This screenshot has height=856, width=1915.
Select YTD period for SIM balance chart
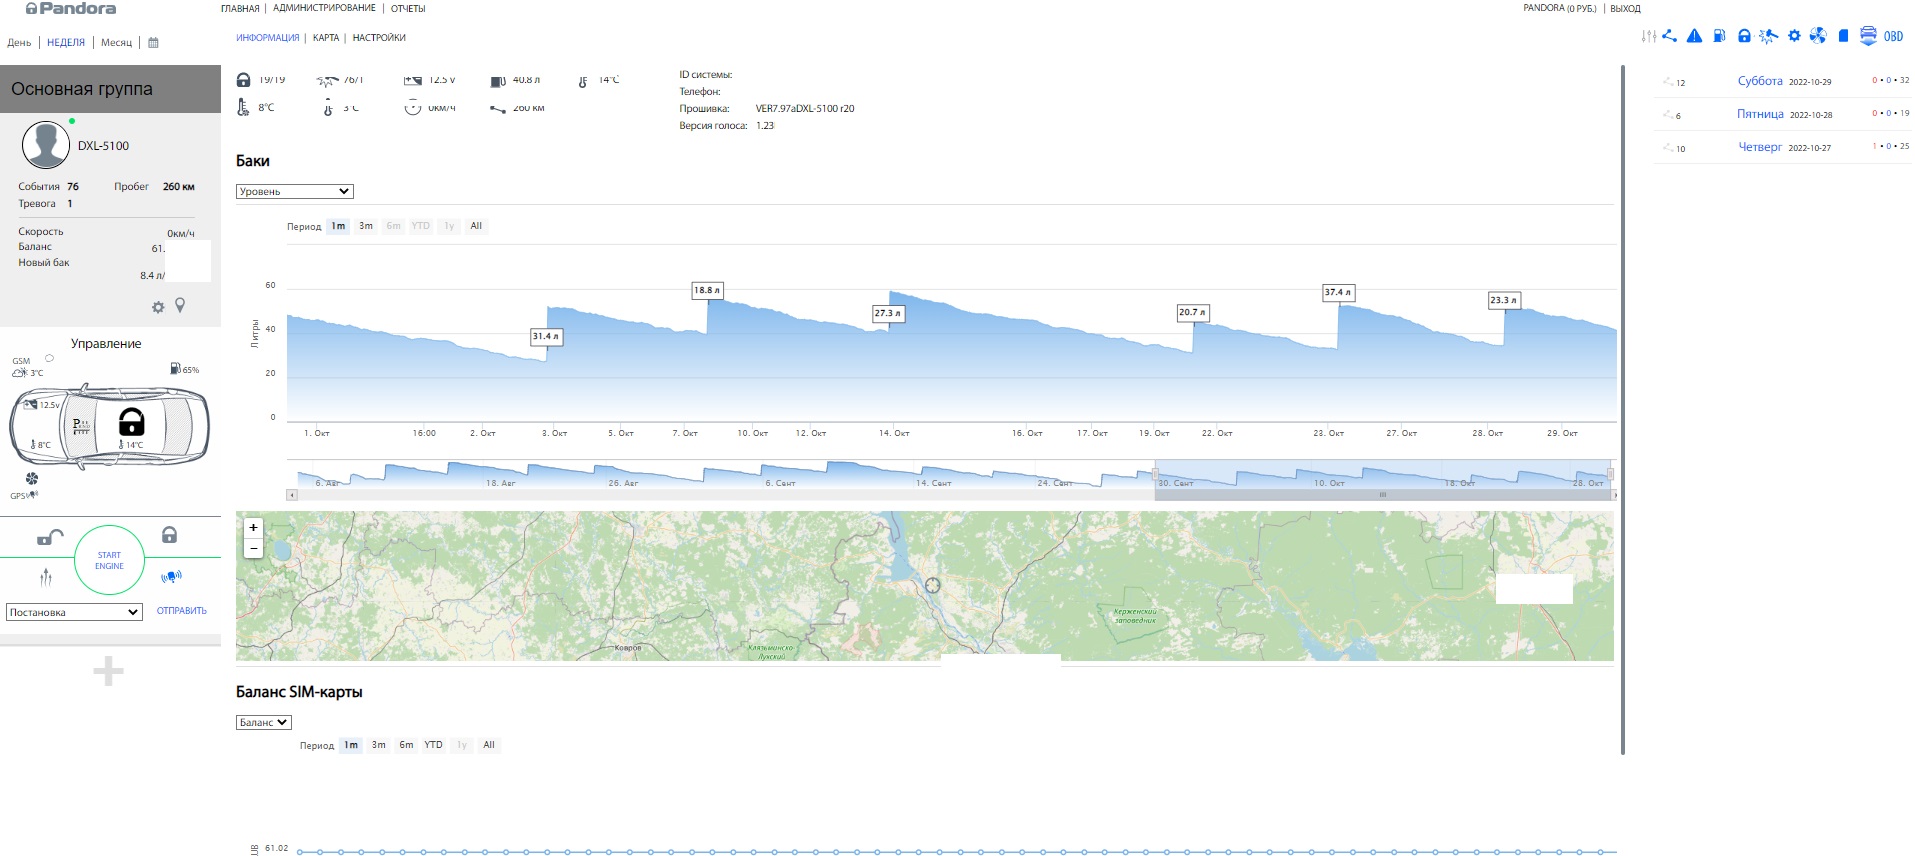(x=433, y=745)
